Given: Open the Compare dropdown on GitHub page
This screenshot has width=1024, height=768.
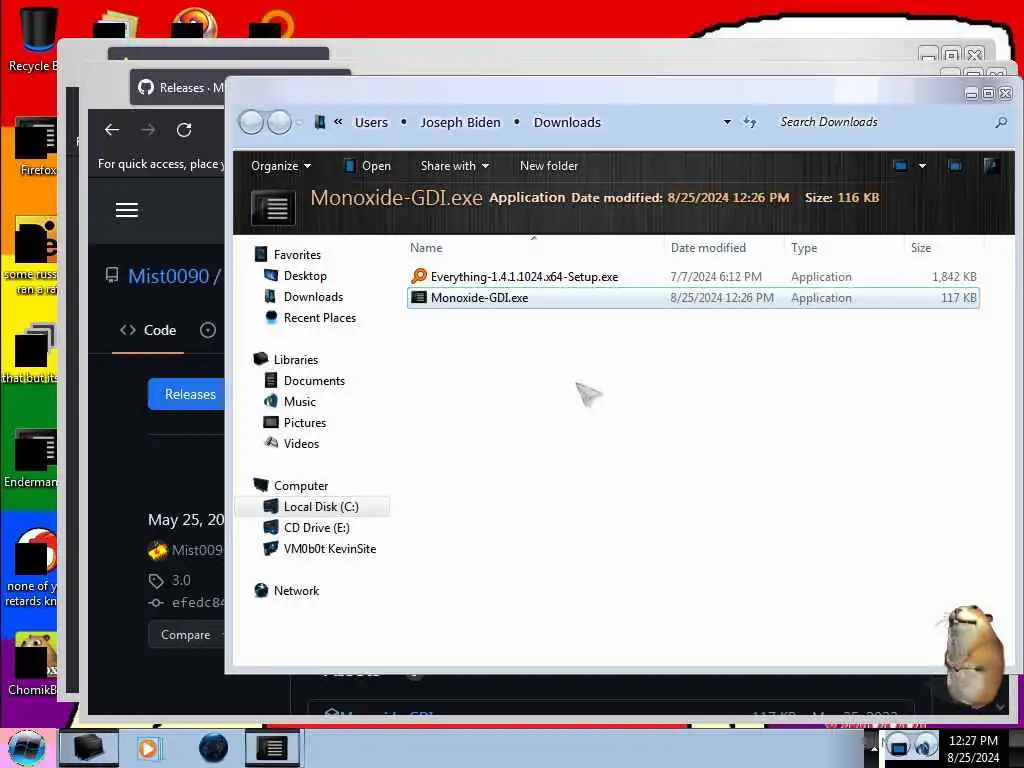Looking at the screenshot, I should coord(187,635).
